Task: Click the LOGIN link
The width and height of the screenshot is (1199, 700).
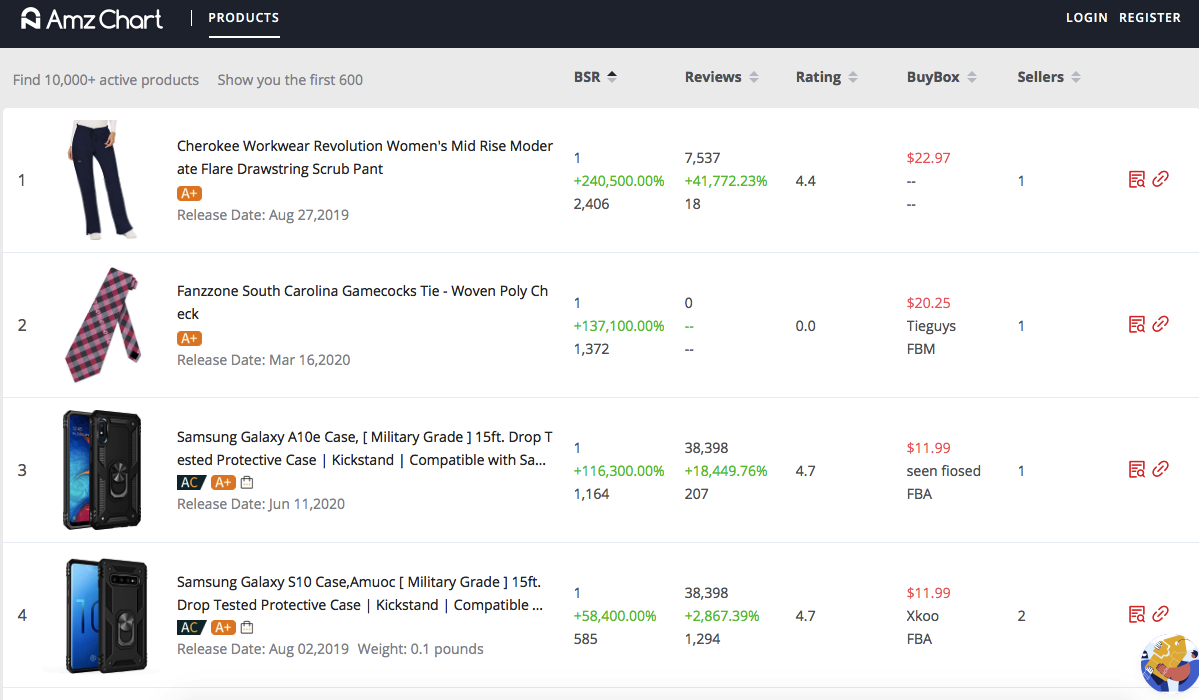Action: [x=1086, y=18]
